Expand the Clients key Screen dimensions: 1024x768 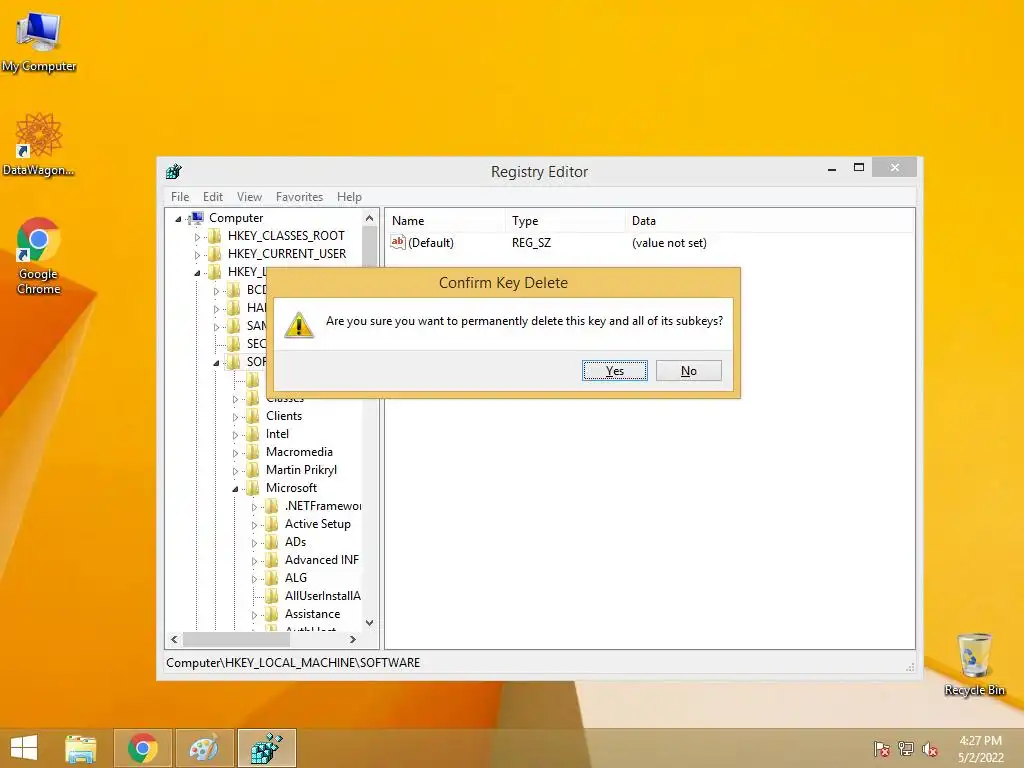pyautogui.click(x=235, y=417)
